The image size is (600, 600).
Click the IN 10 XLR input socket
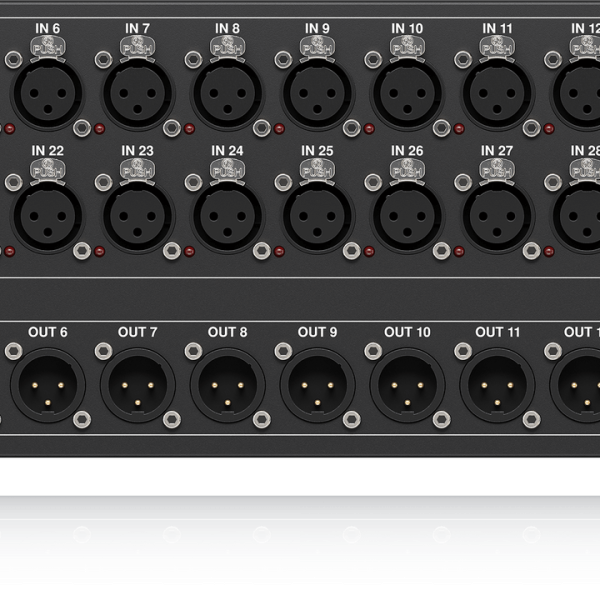point(408,94)
